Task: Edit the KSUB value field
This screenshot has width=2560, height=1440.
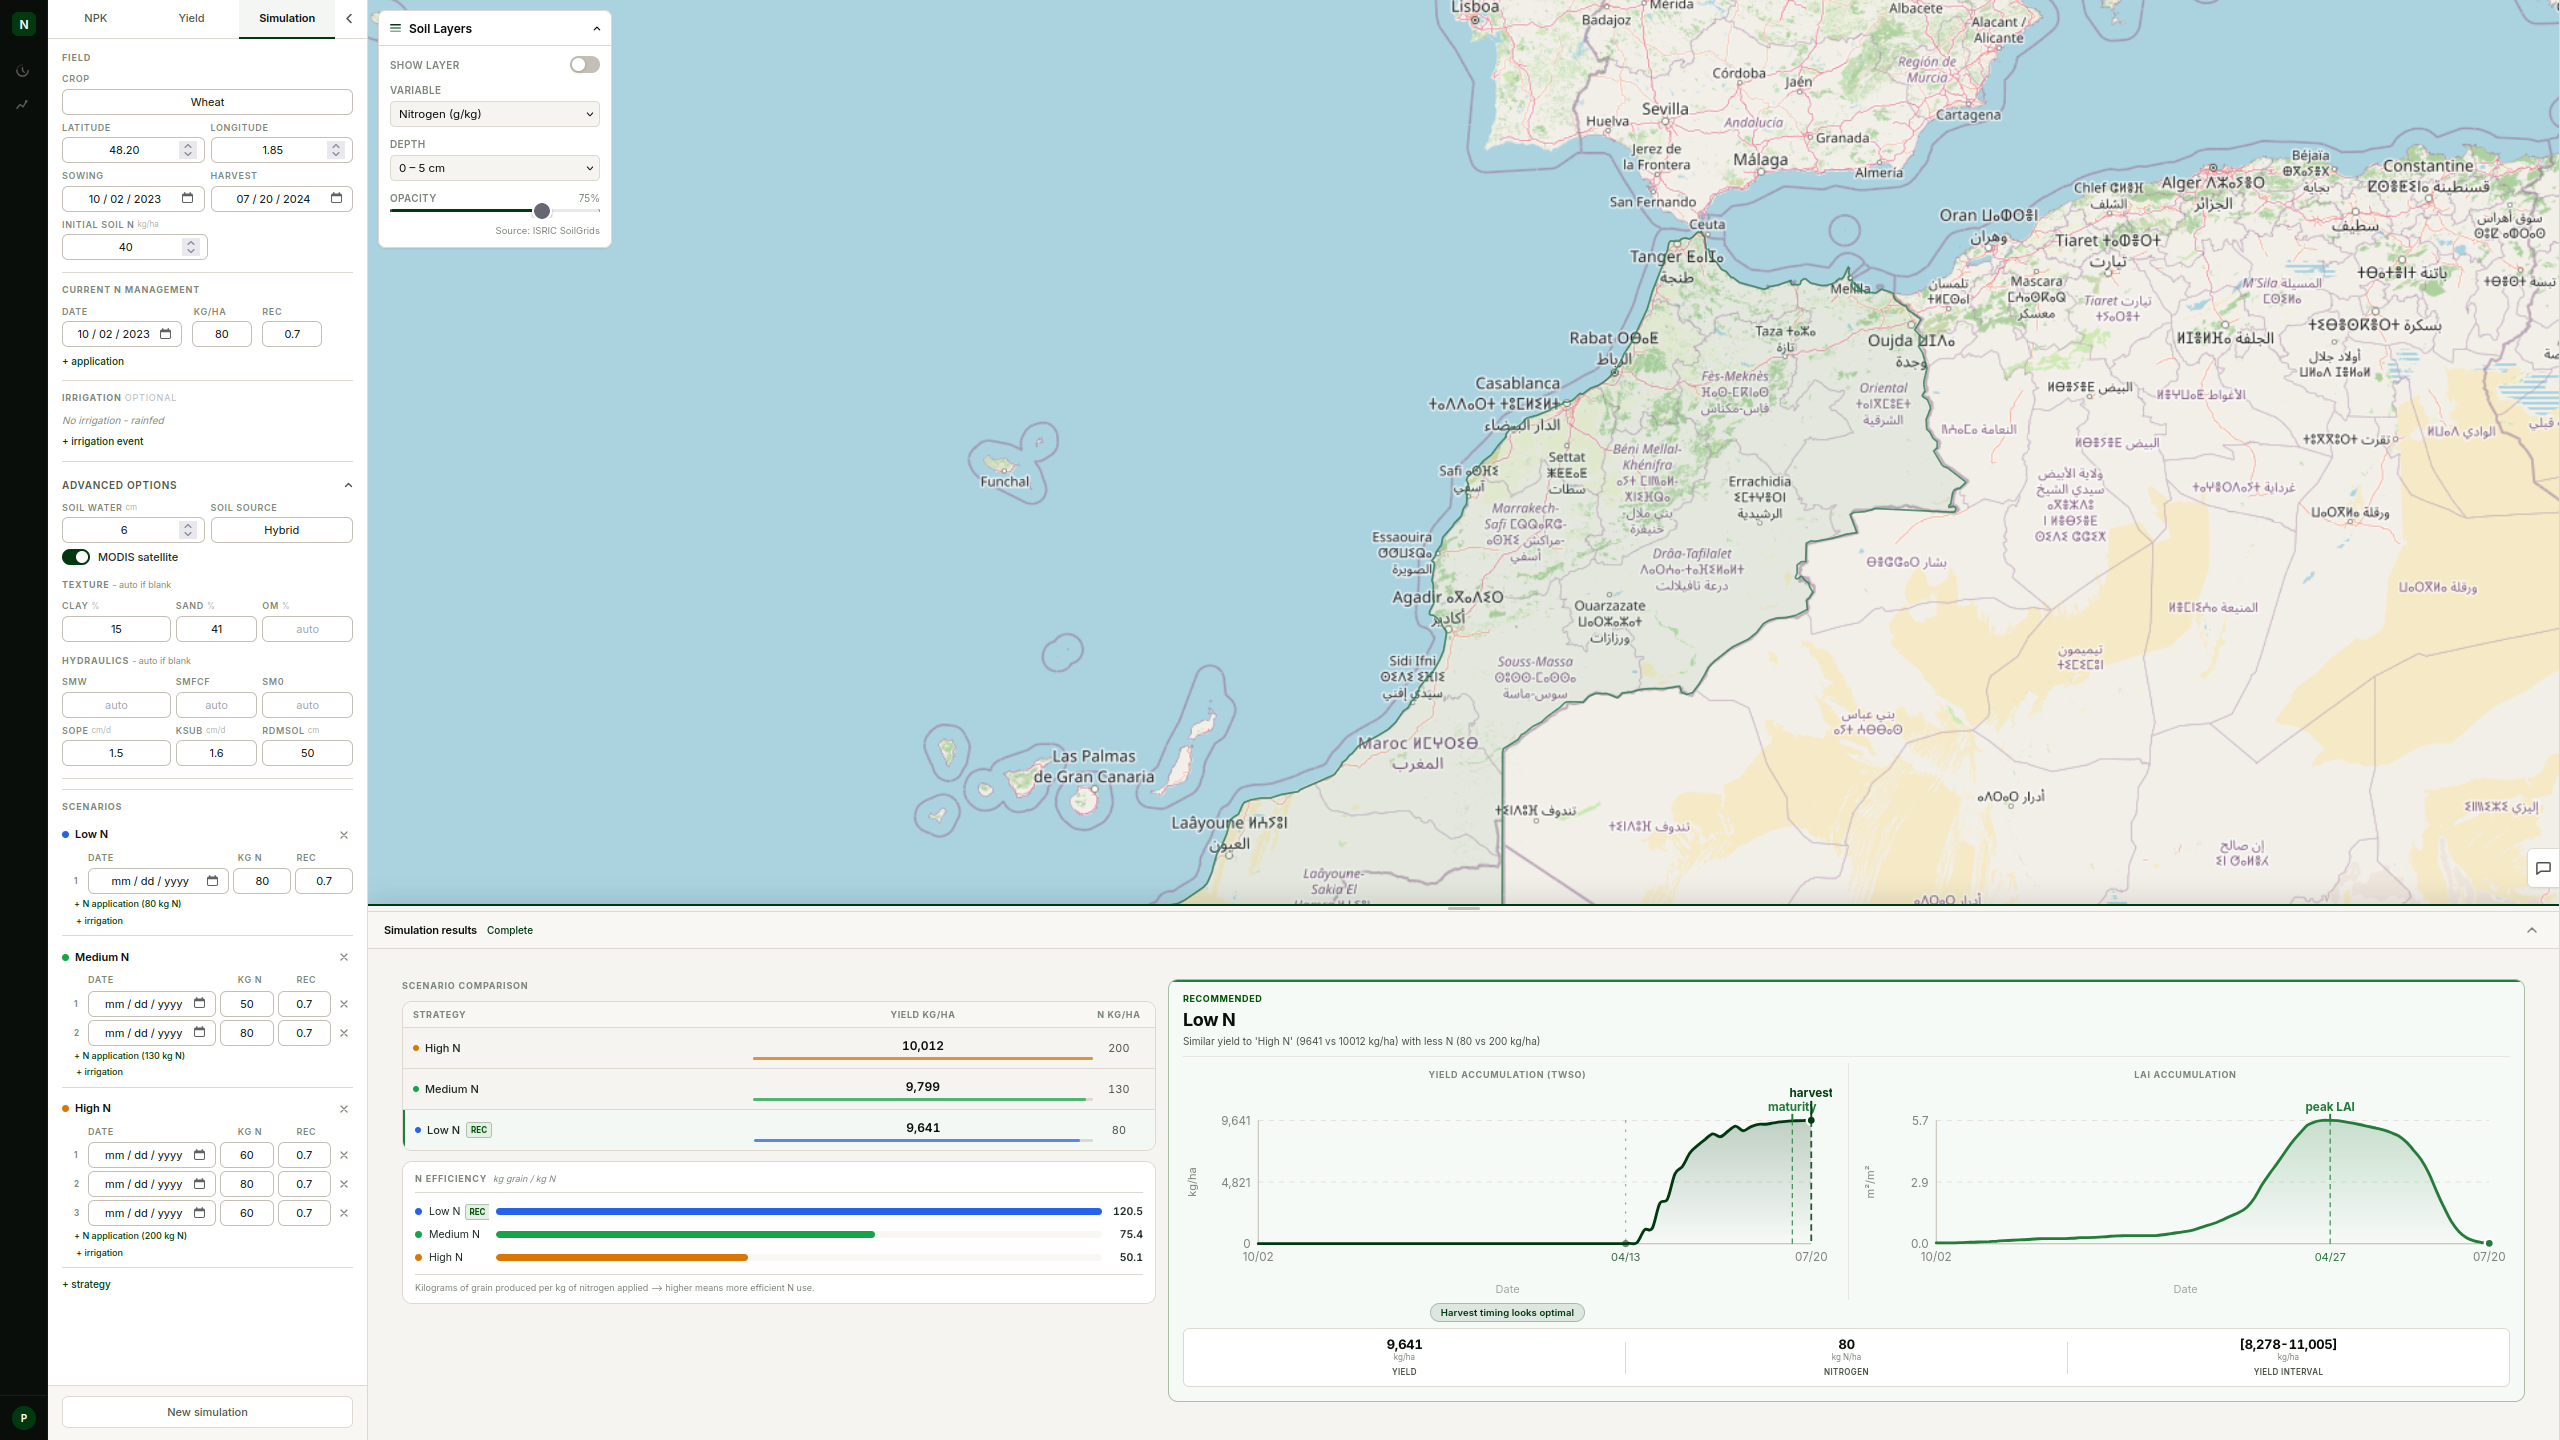Action: (216, 753)
